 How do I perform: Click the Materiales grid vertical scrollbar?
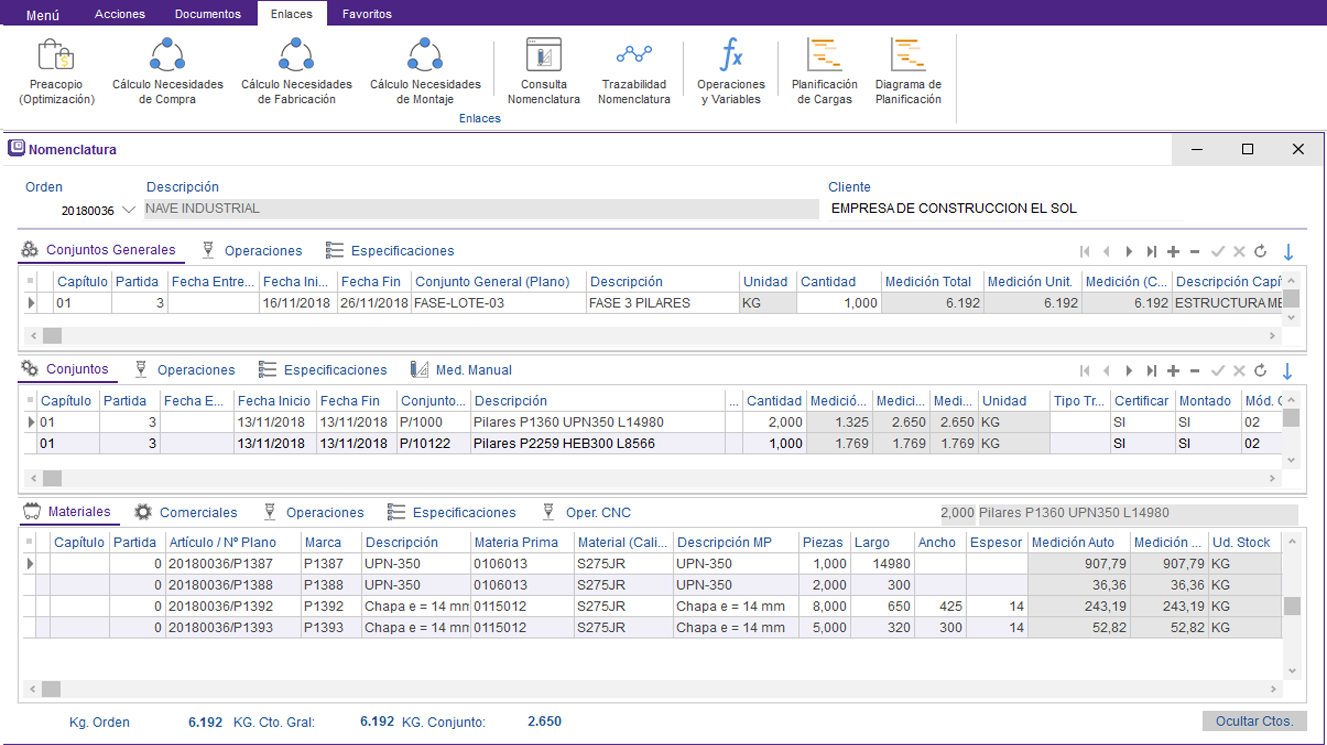[1292, 607]
